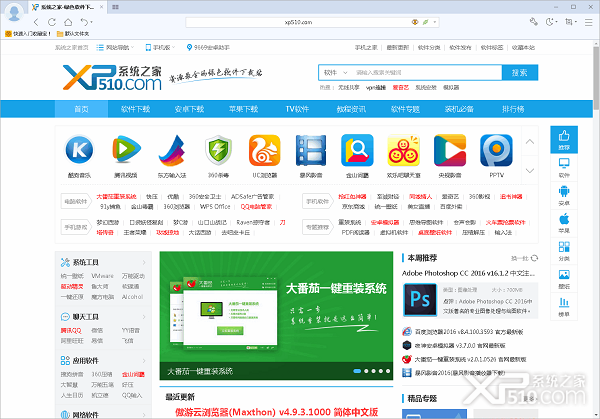Open the 360 antivirus shield icon
600x419 pixels.
click(218, 150)
